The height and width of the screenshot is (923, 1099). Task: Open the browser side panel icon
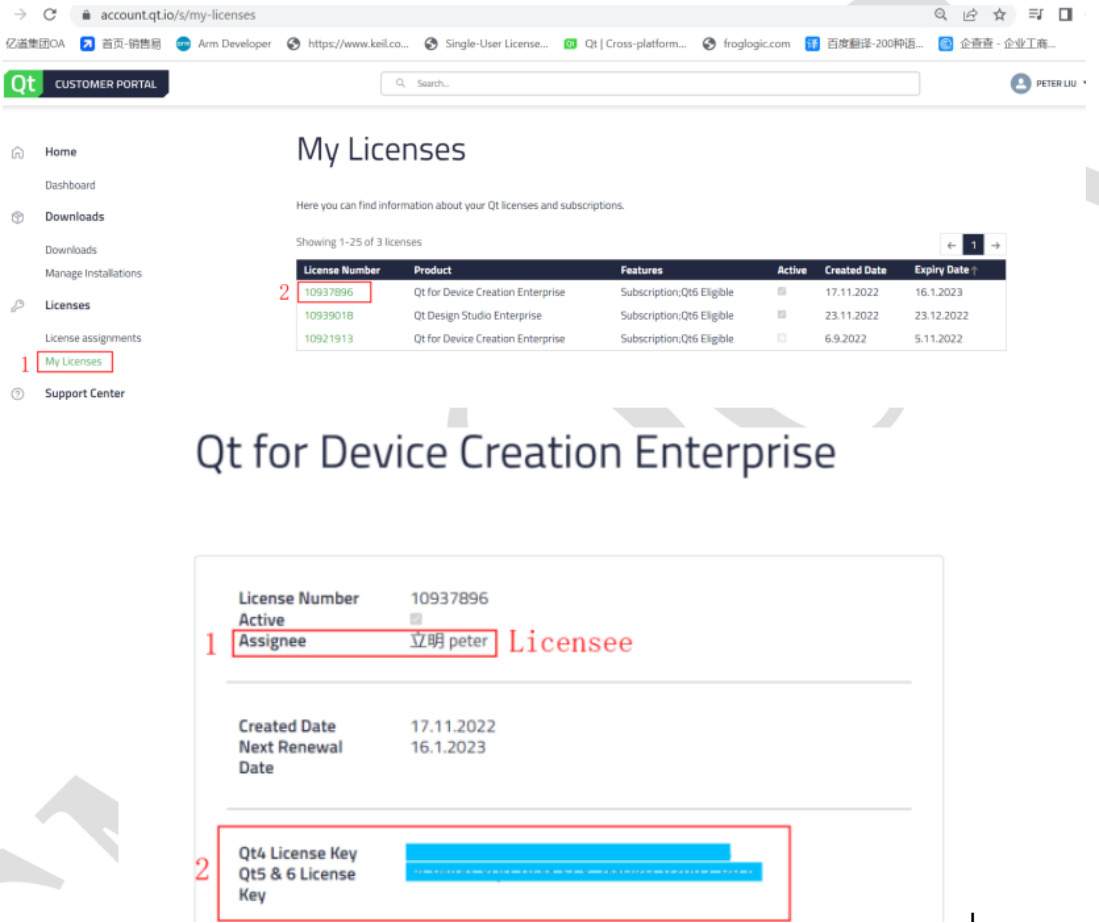click(x=1066, y=15)
